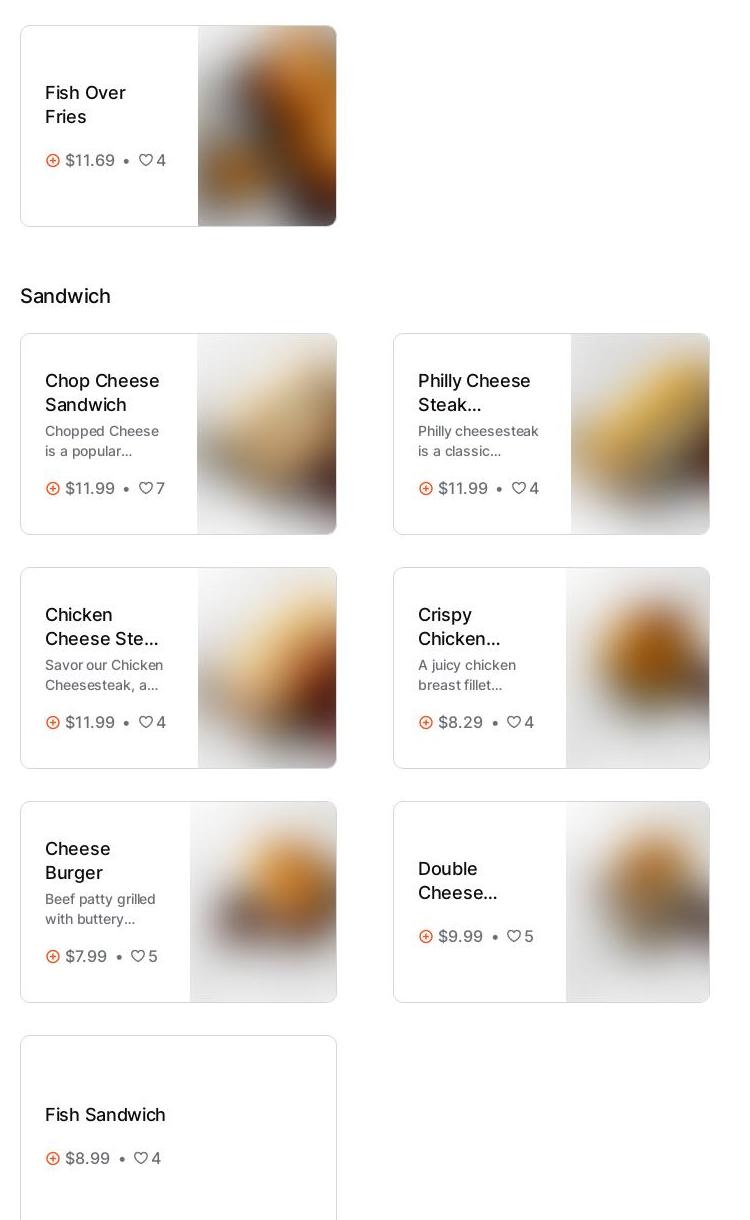Add Double Cheese burger with plus icon
This screenshot has width=750, height=1220.
click(x=426, y=936)
